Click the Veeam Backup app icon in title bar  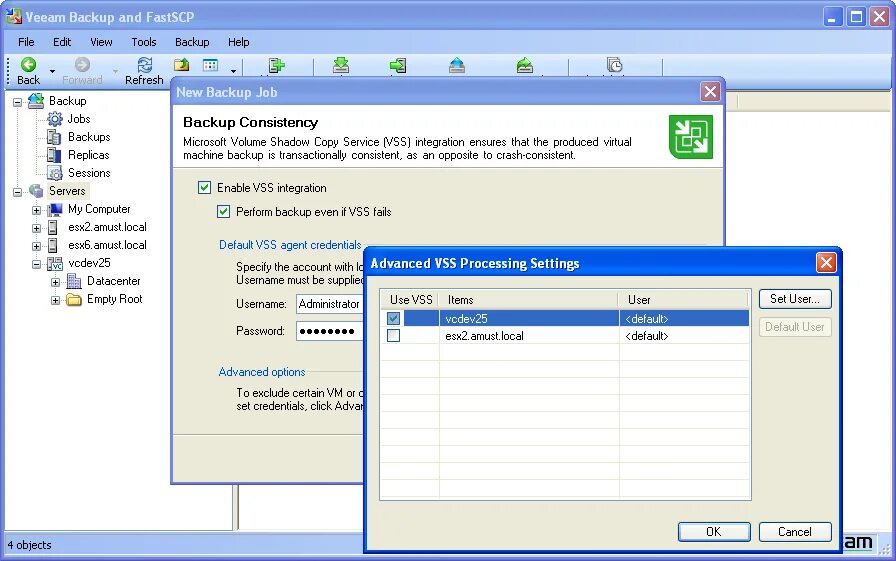pos(14,17)
